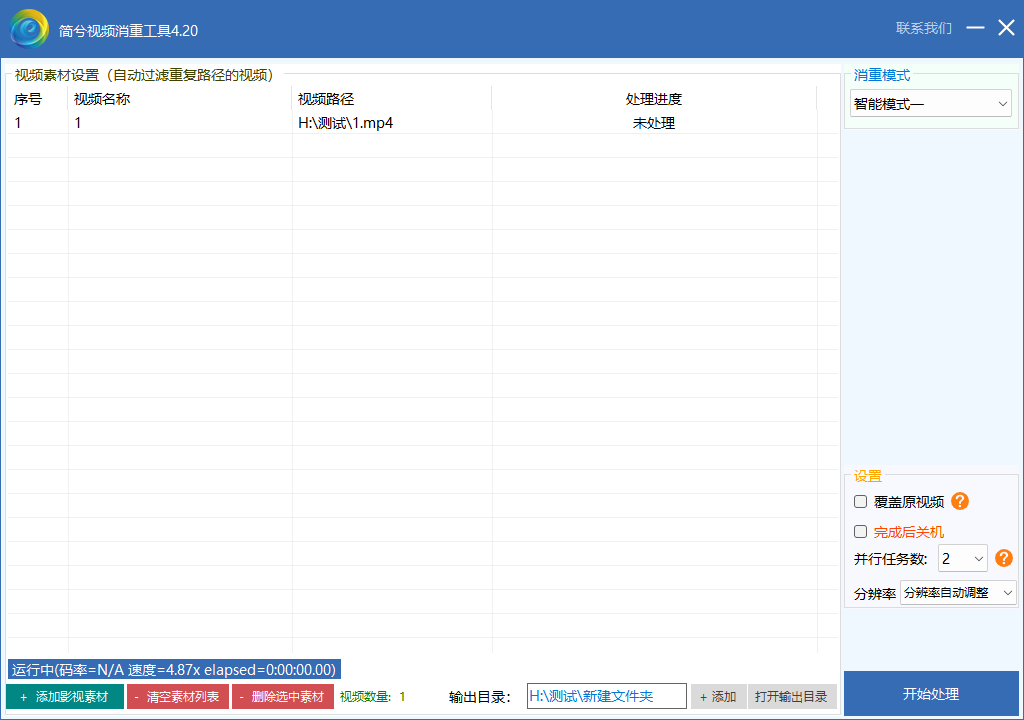
Task: Enable the 覆盖原视频 checkbox
Action: click(861, 501)
